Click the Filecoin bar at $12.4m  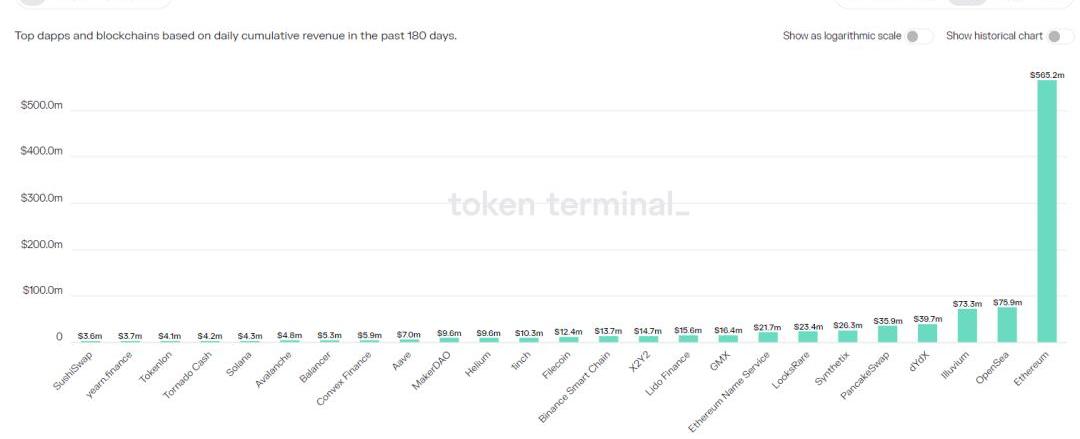(x=568, y=339)
